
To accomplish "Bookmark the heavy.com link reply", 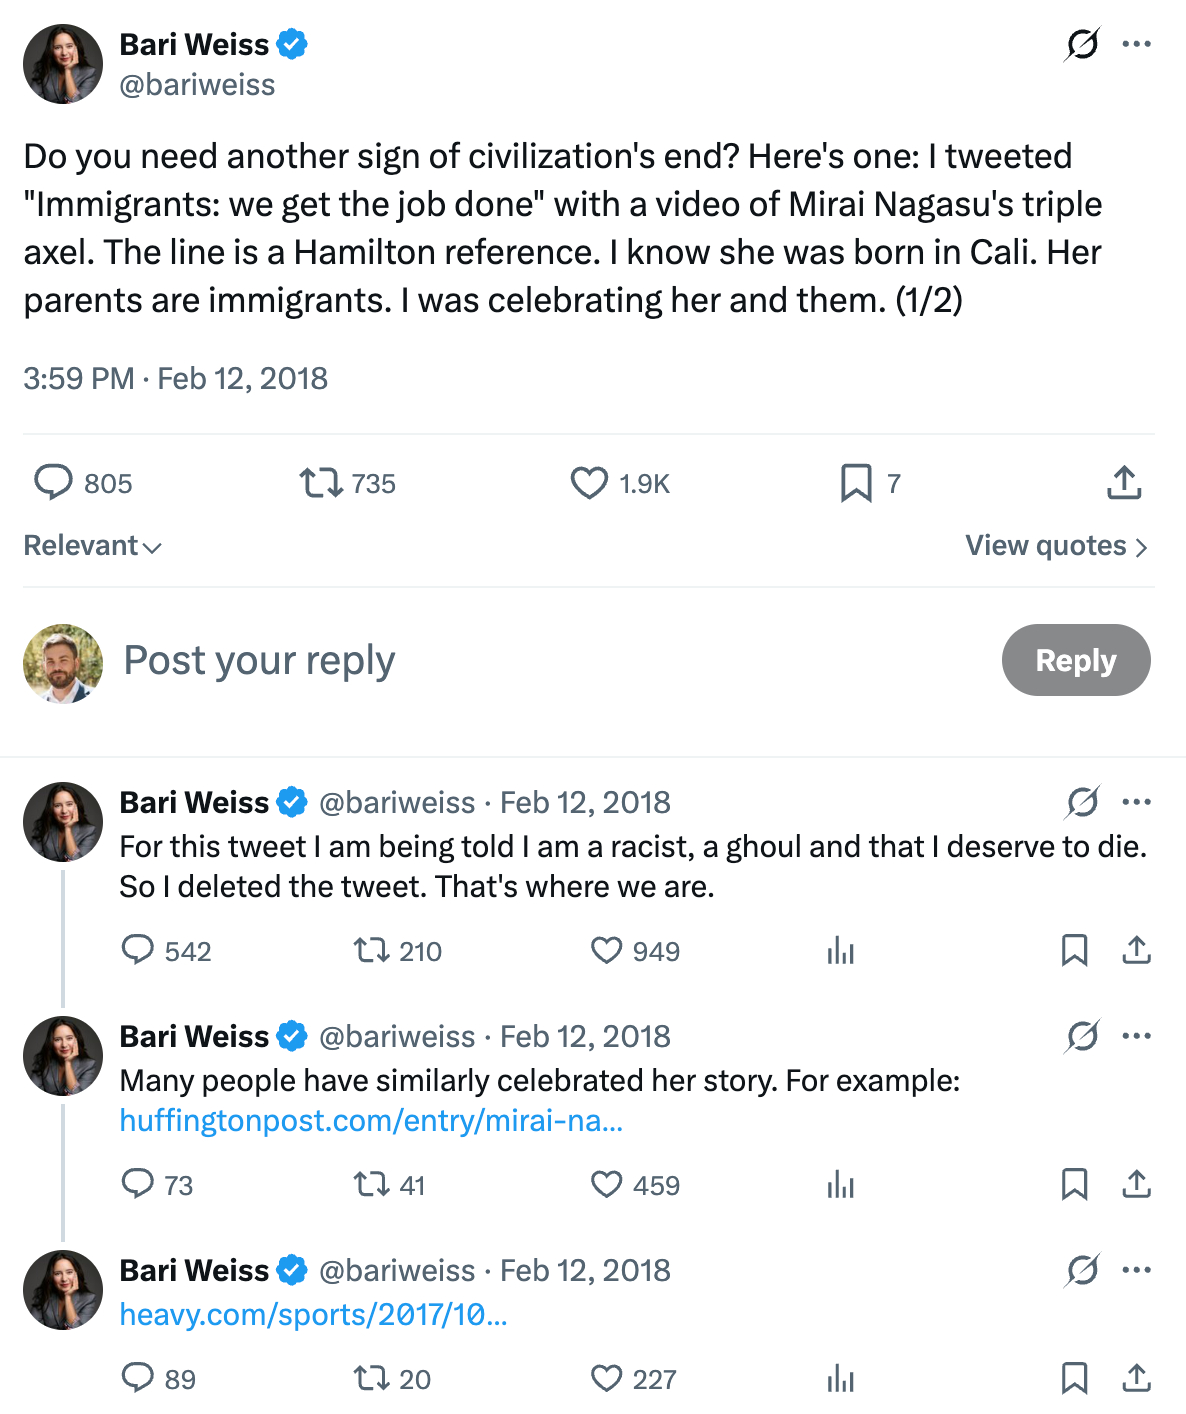I will pos(1074,1379).
